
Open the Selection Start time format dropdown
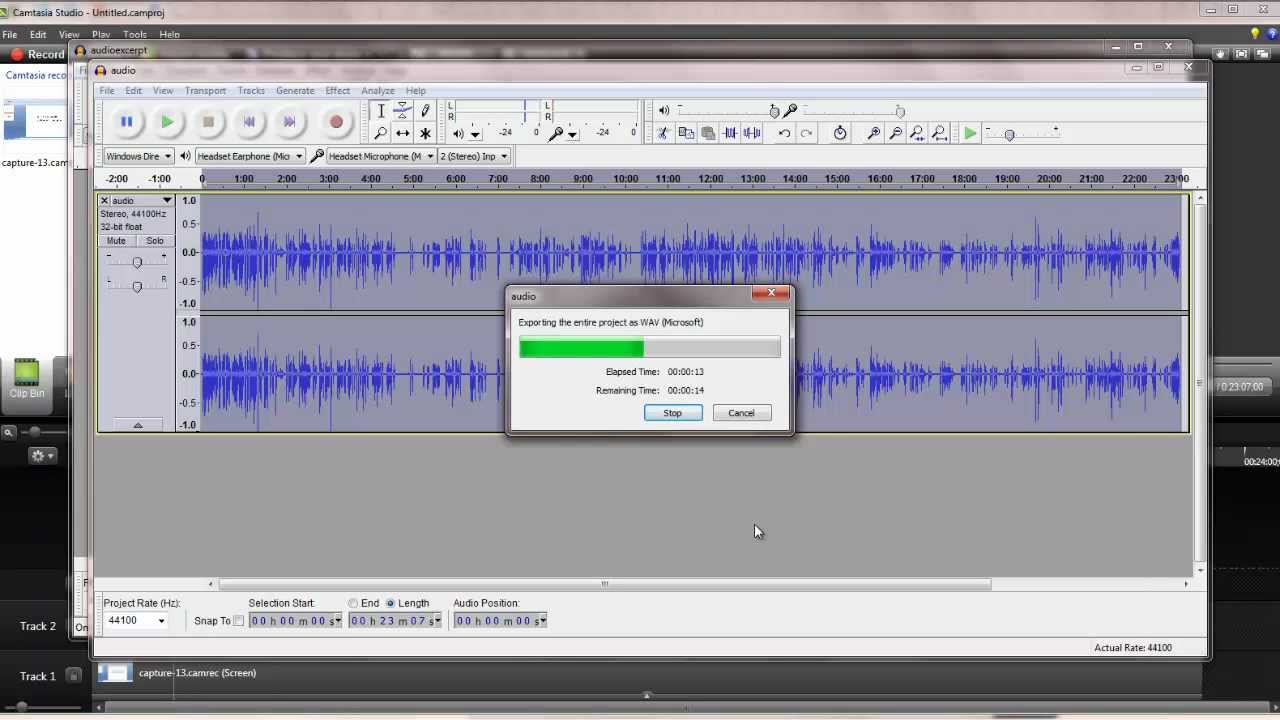click(x=338, y=621)
